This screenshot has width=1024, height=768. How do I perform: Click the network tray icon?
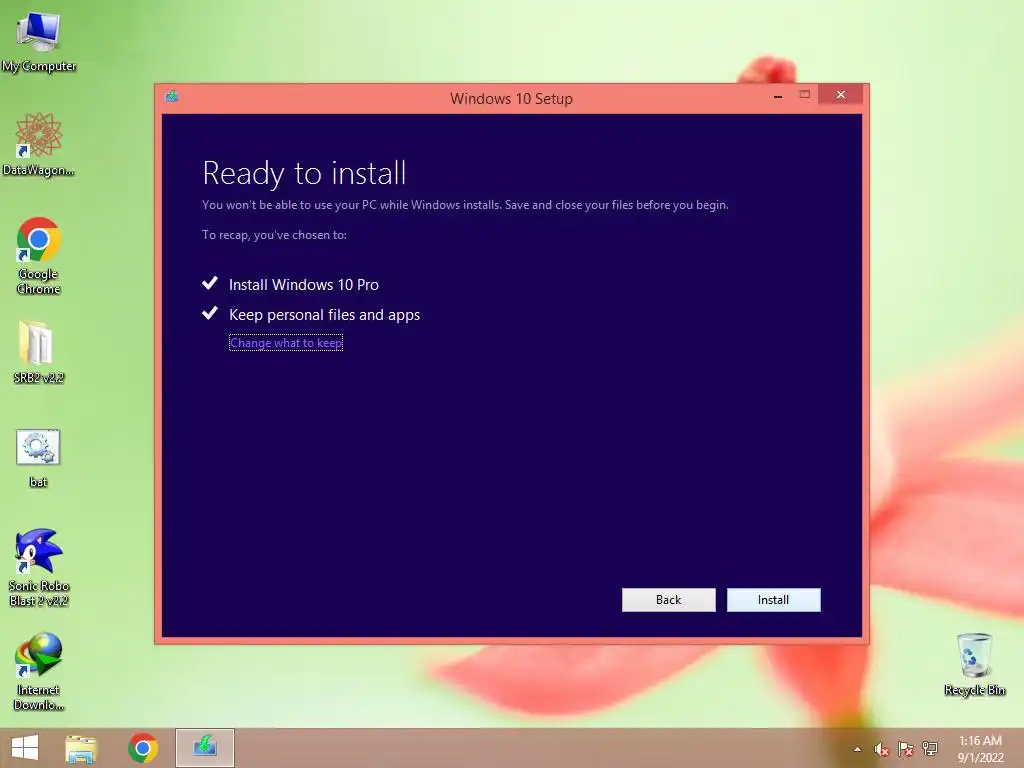(930, 748)
